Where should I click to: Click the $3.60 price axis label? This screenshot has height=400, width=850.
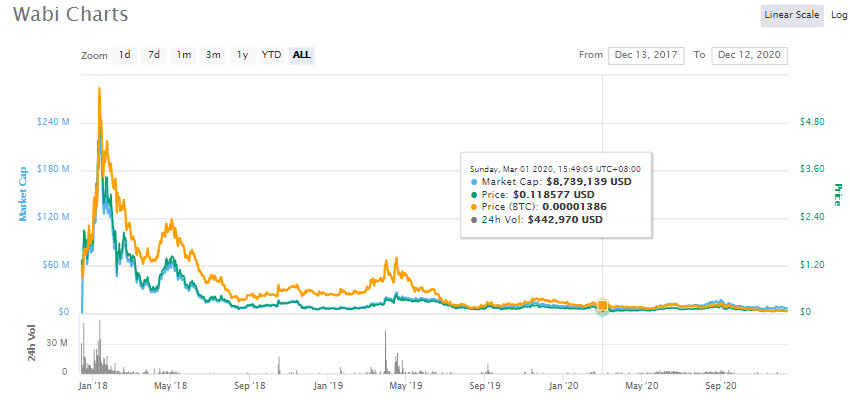coord(812,169)
